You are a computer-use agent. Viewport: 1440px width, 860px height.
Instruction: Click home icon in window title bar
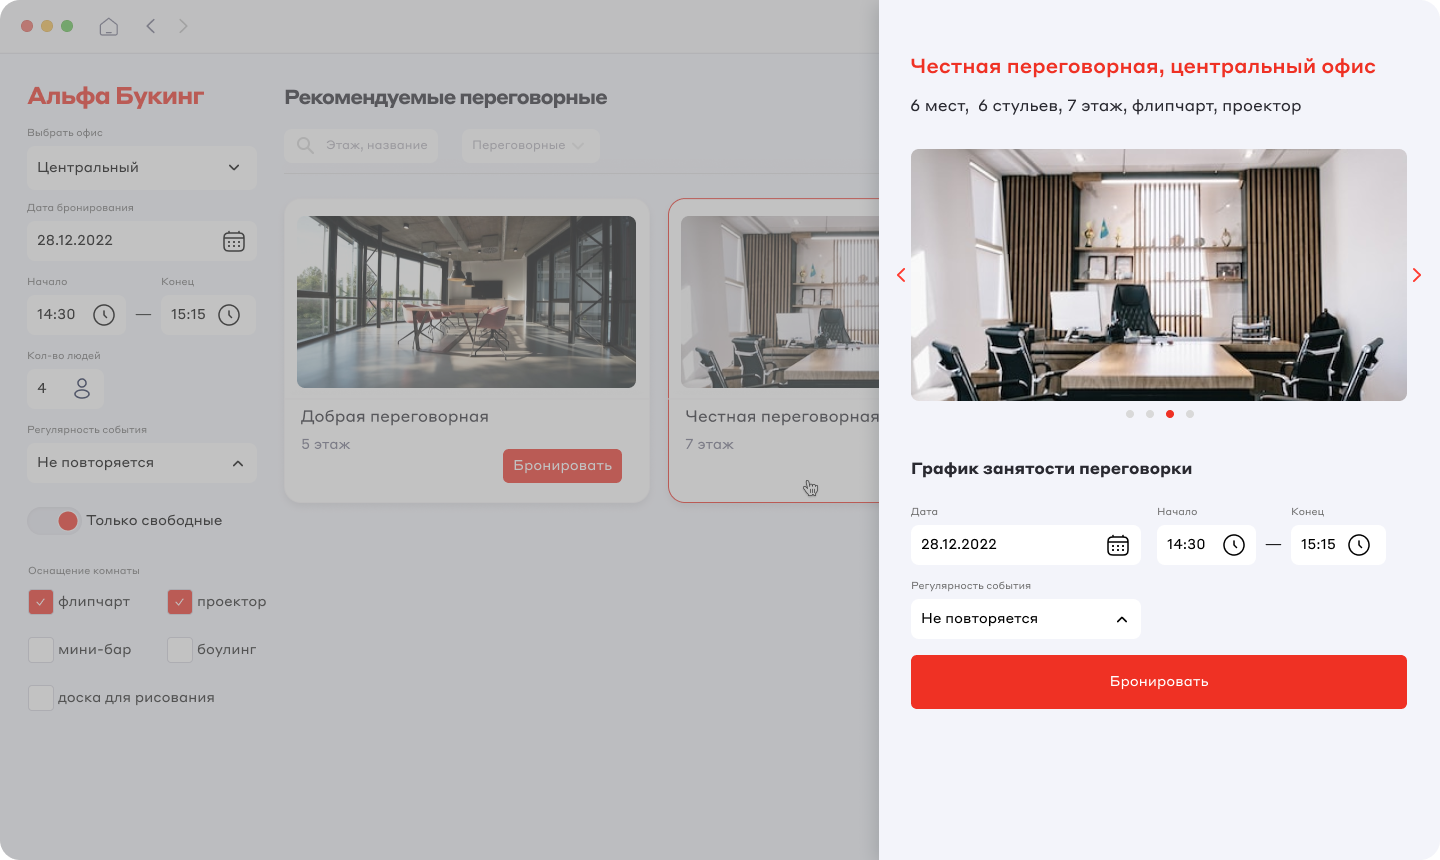click(109, 26)
